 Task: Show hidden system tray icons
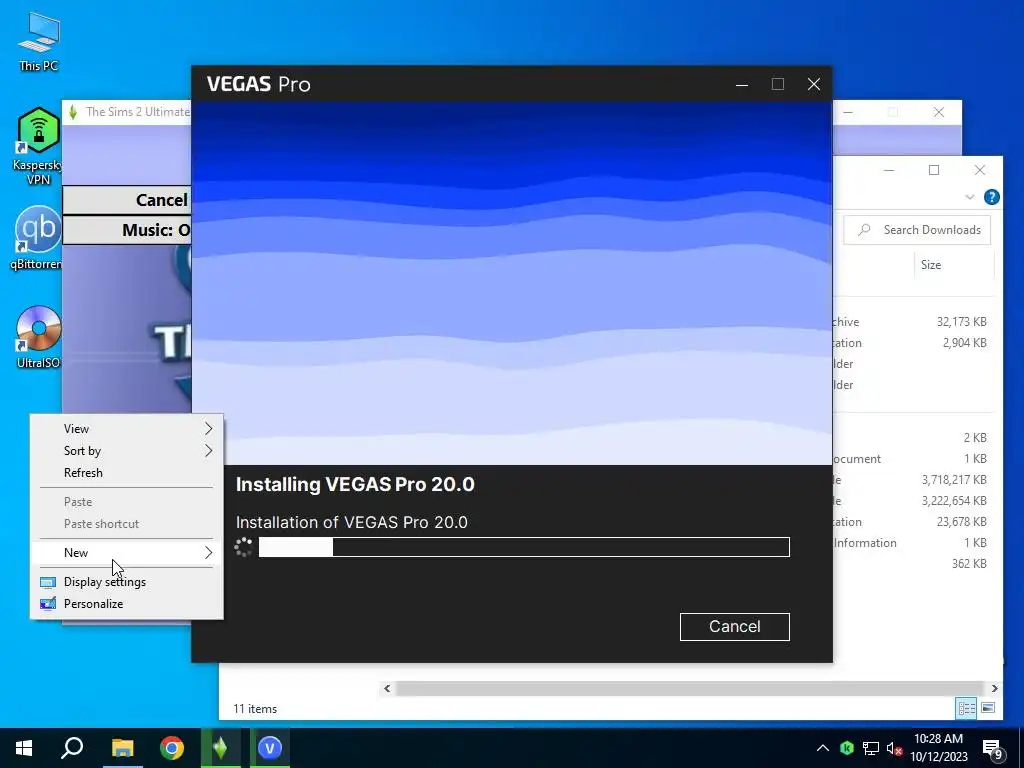823,748
